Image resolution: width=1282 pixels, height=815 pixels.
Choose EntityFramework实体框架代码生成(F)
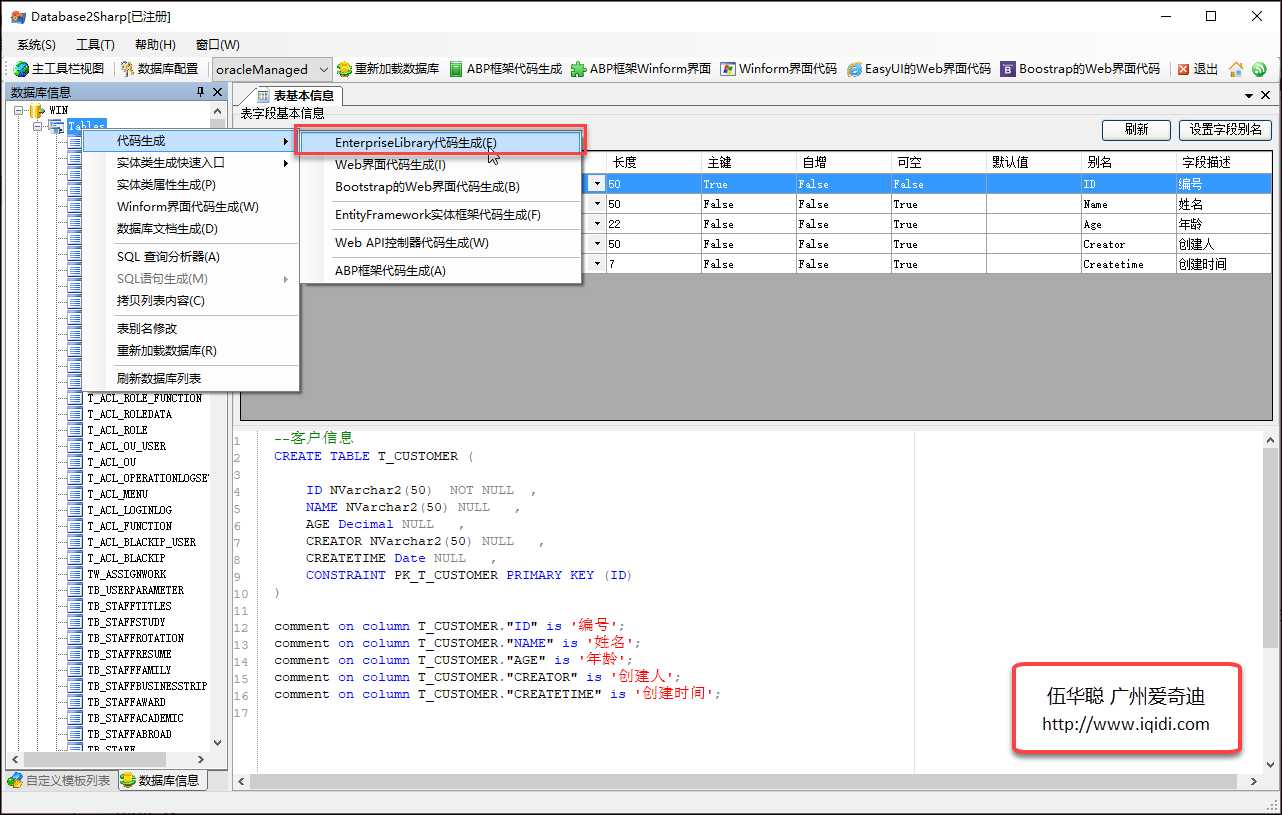point(441,215)
